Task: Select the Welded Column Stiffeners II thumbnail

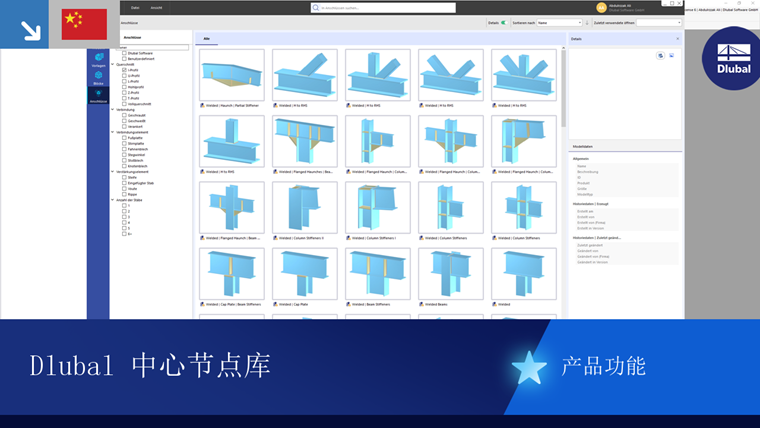Action: tap(305, 207)
